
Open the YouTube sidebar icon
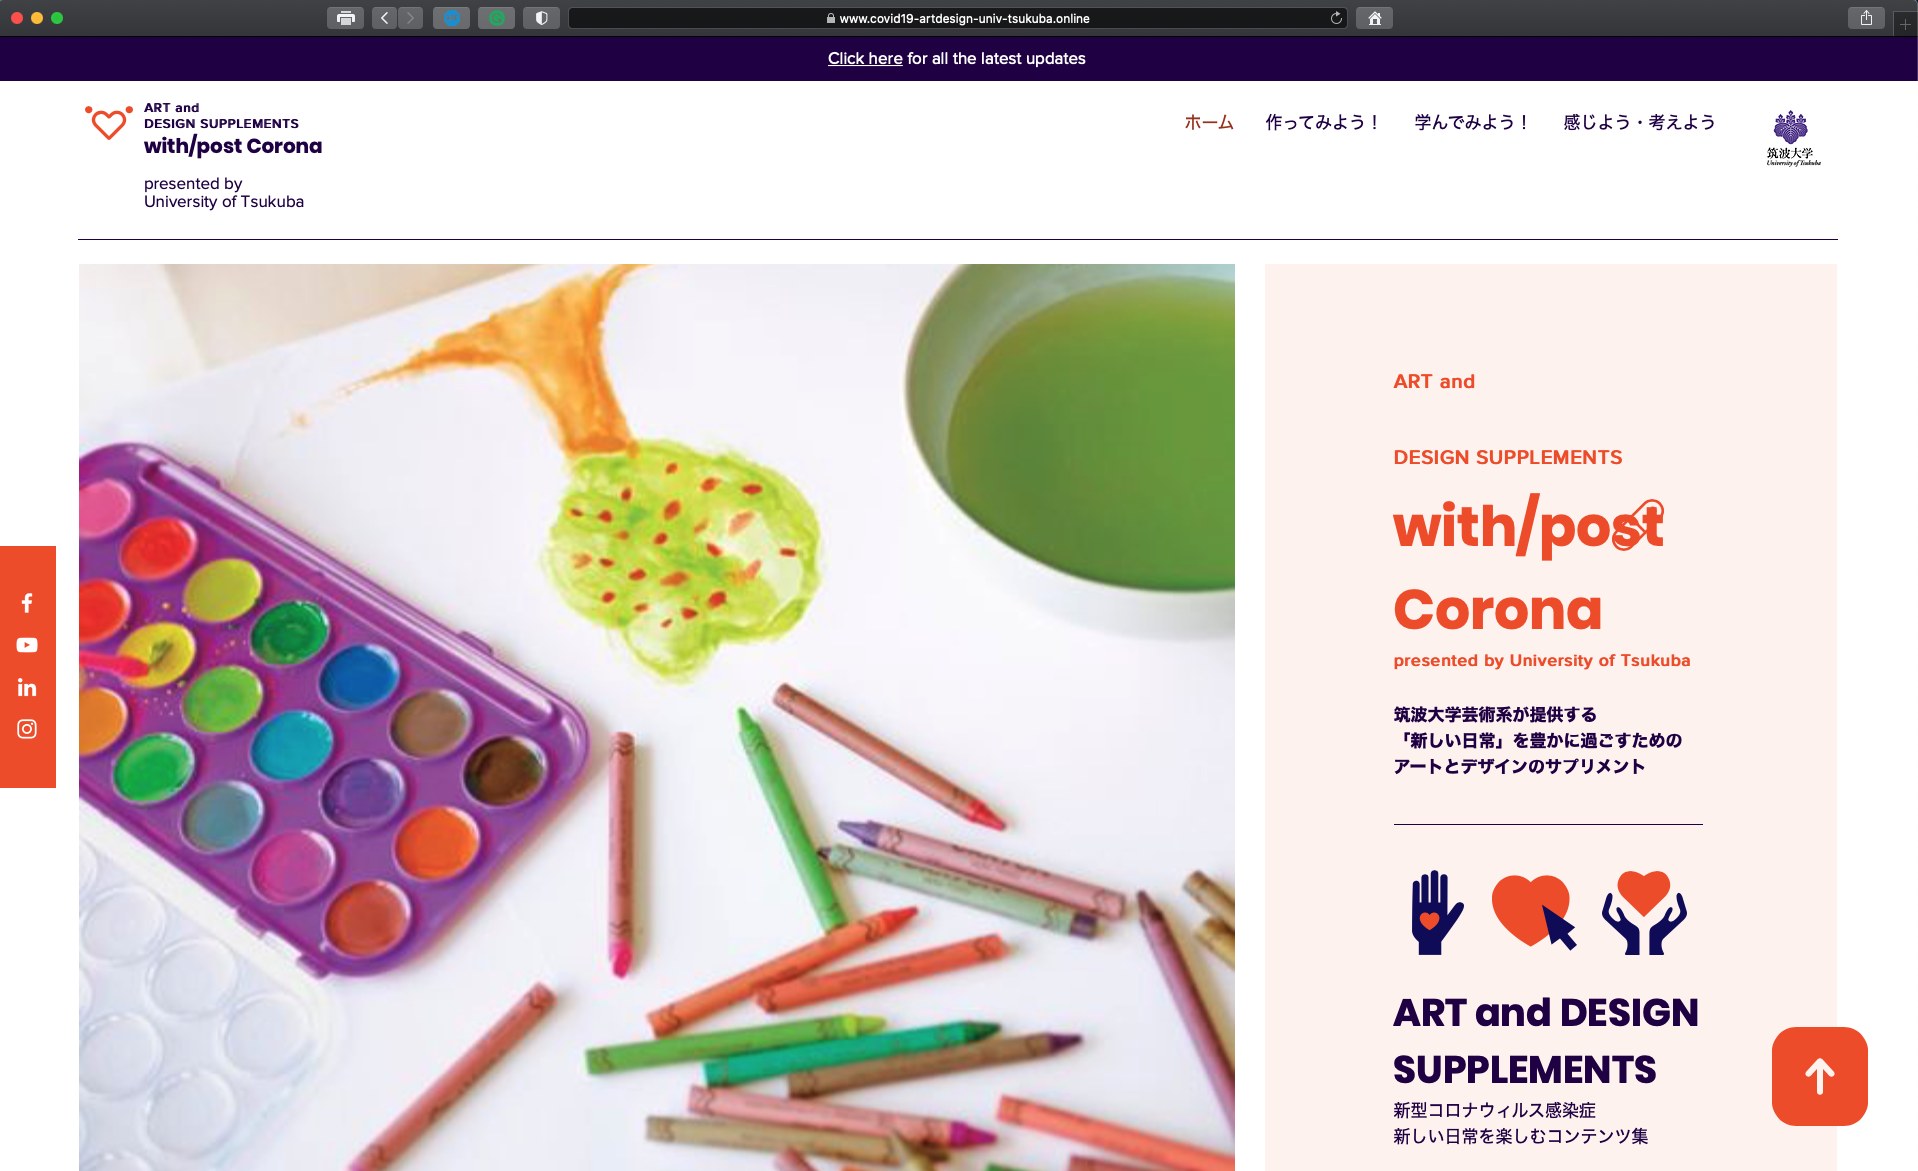(27, 645)
